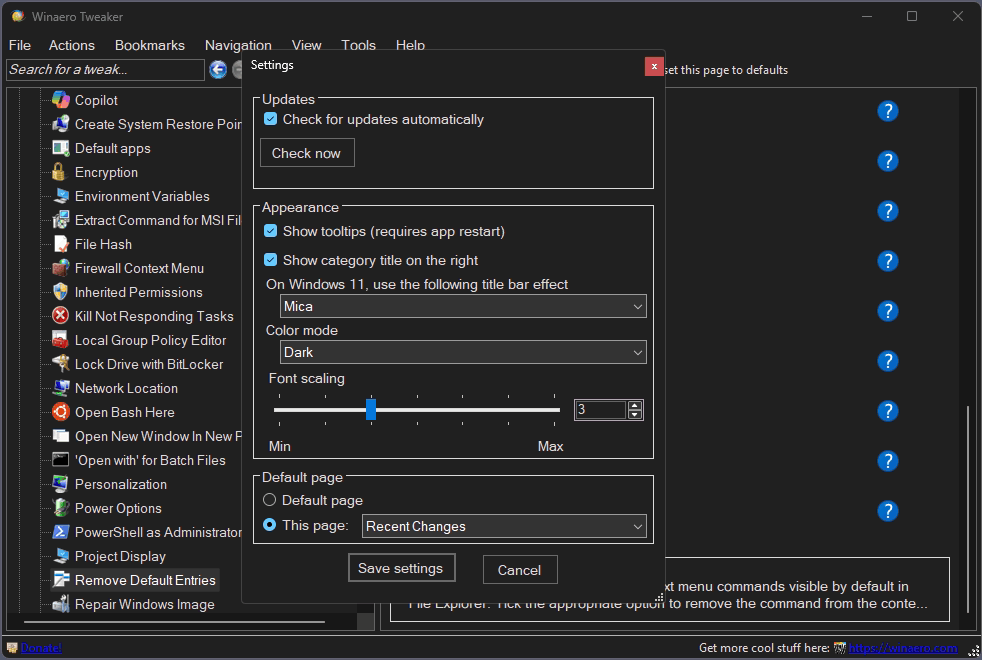Image resolution: width=982 pixels, height=660 pixels.
Task: Adjust the Font scaling slider
Action: tap(371, 409)
